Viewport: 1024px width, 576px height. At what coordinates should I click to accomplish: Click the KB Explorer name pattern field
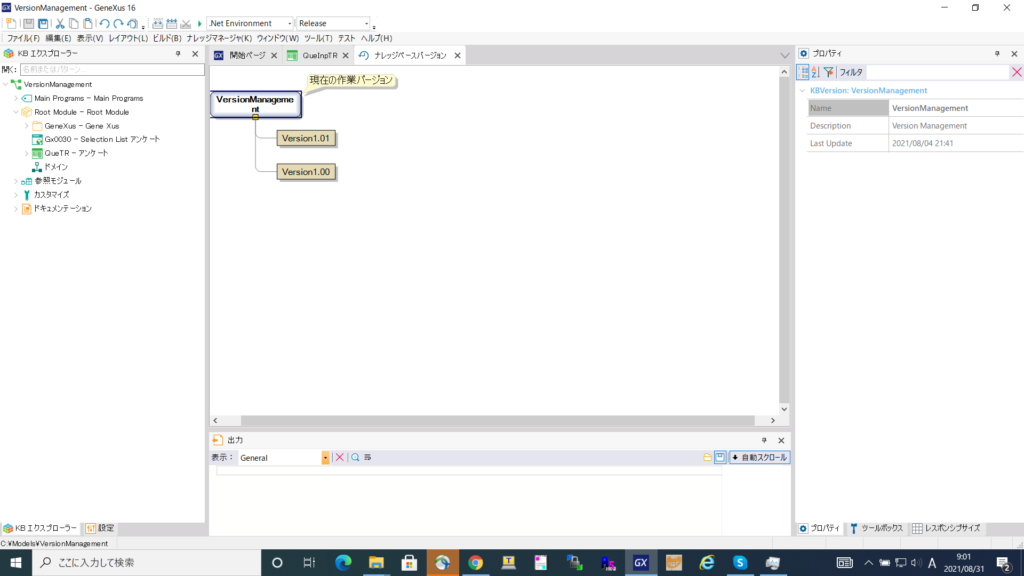pos(112,69)
